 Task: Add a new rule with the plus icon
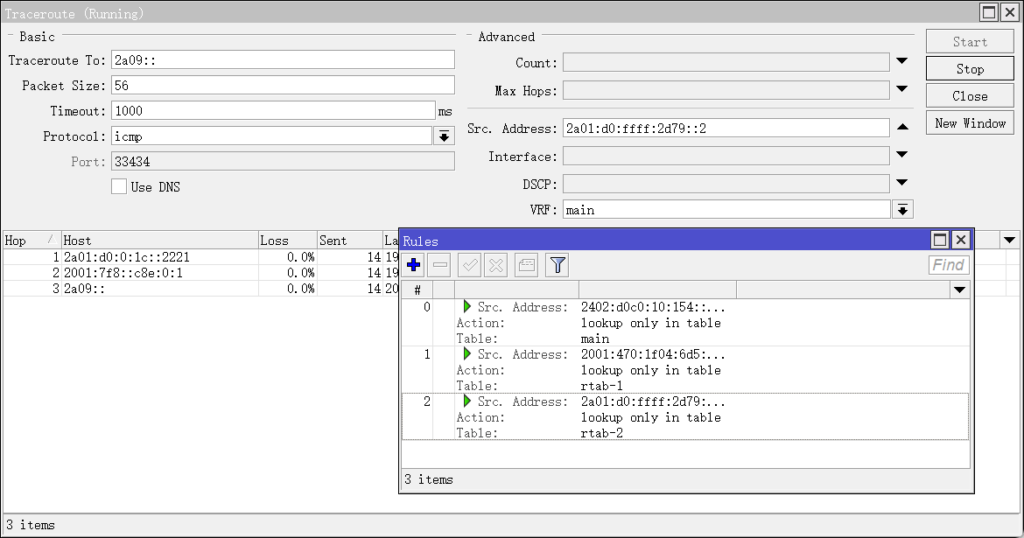tap(413, 265)
